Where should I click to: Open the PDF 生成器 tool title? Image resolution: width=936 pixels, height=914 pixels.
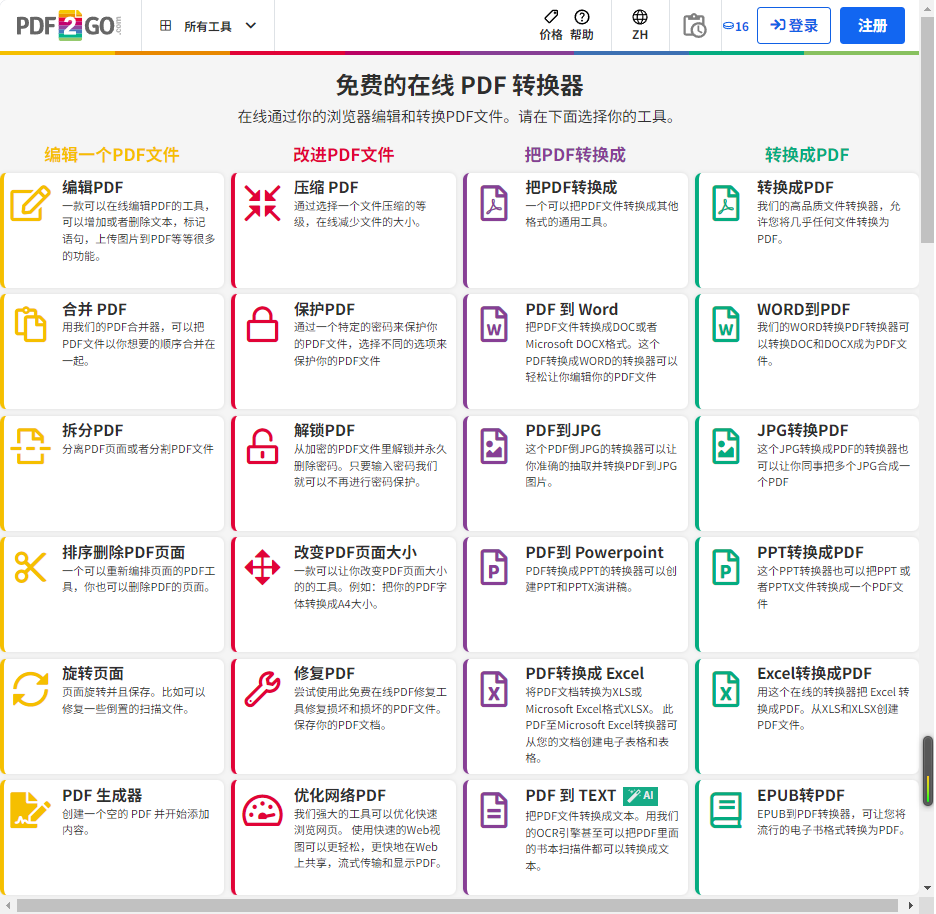102,795
